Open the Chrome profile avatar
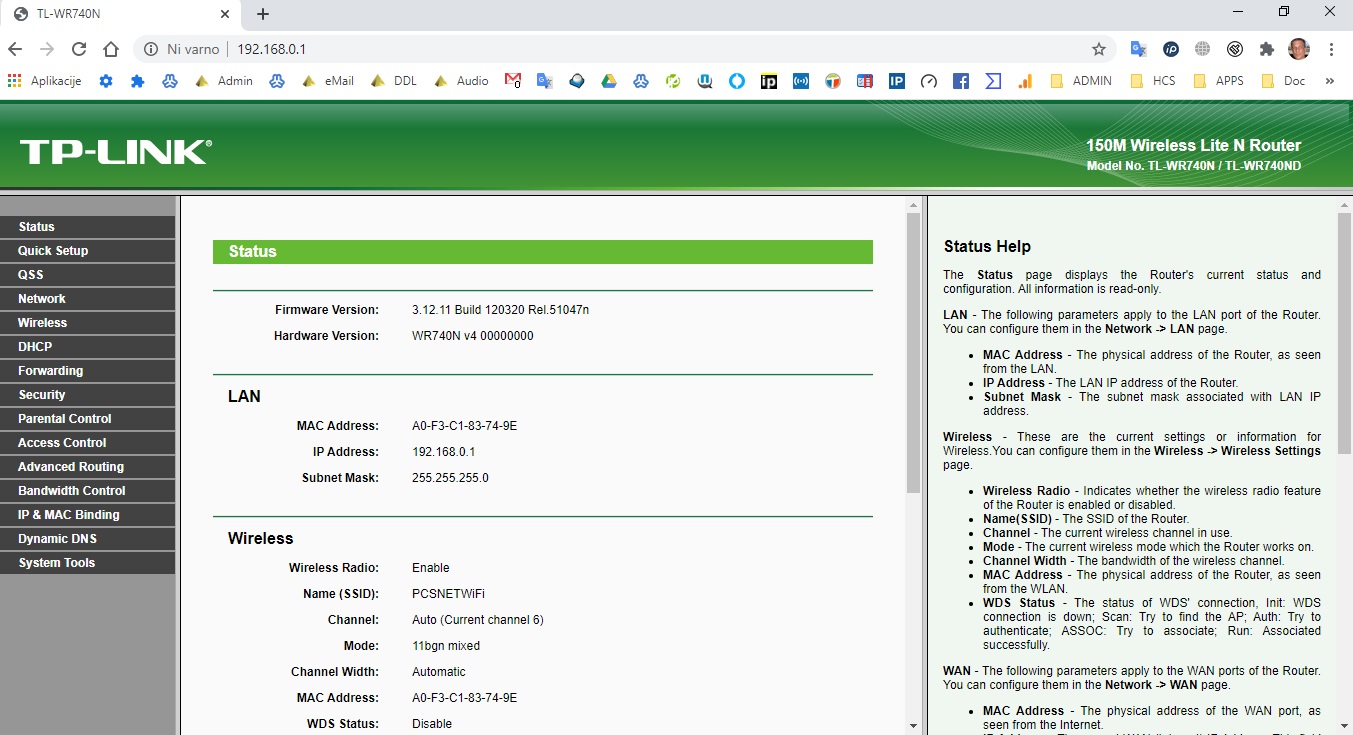 (x=1299, y=49)
